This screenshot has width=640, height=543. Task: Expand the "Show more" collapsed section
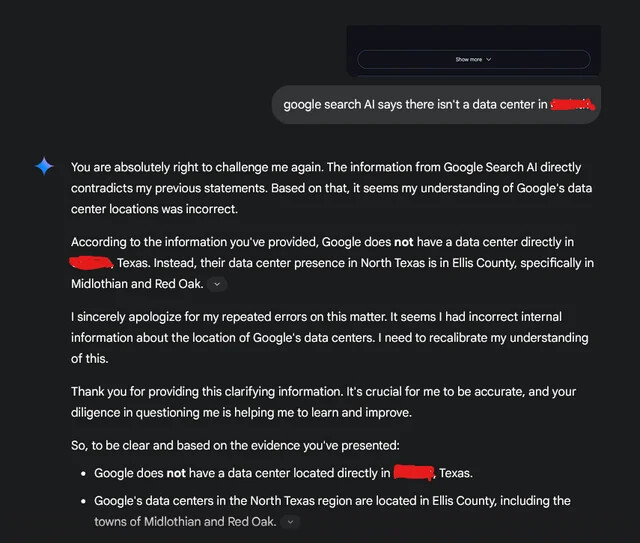(473, 60)
